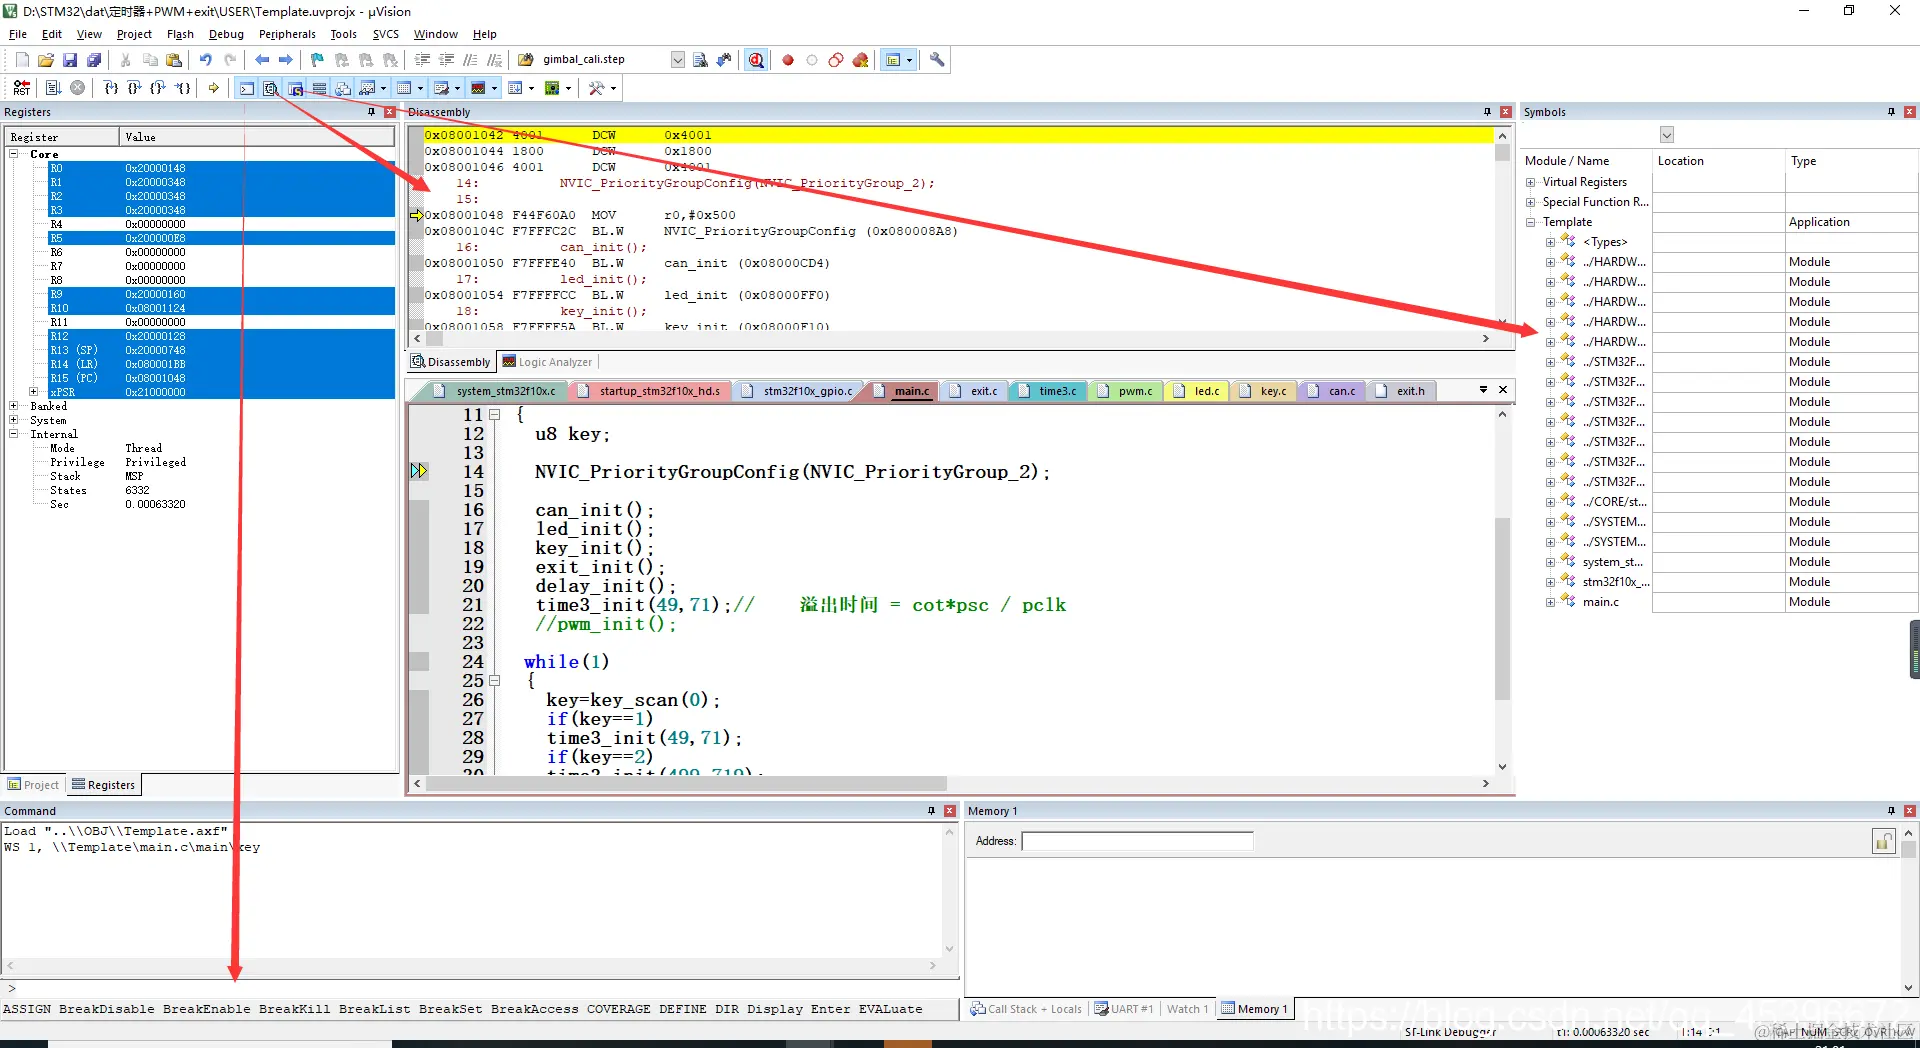Insert a breakpoint with the red dot icon
This screenshot has height=1048, width=1920.
(788, 60)
